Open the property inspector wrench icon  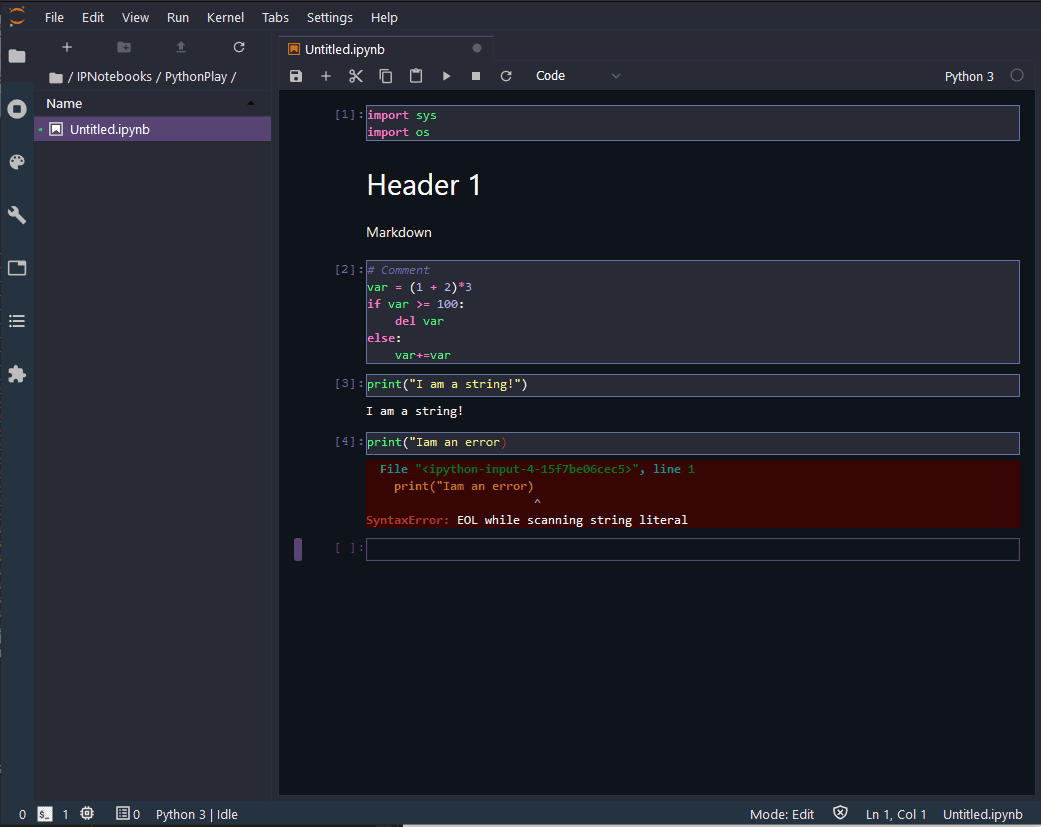click(16, 214)
